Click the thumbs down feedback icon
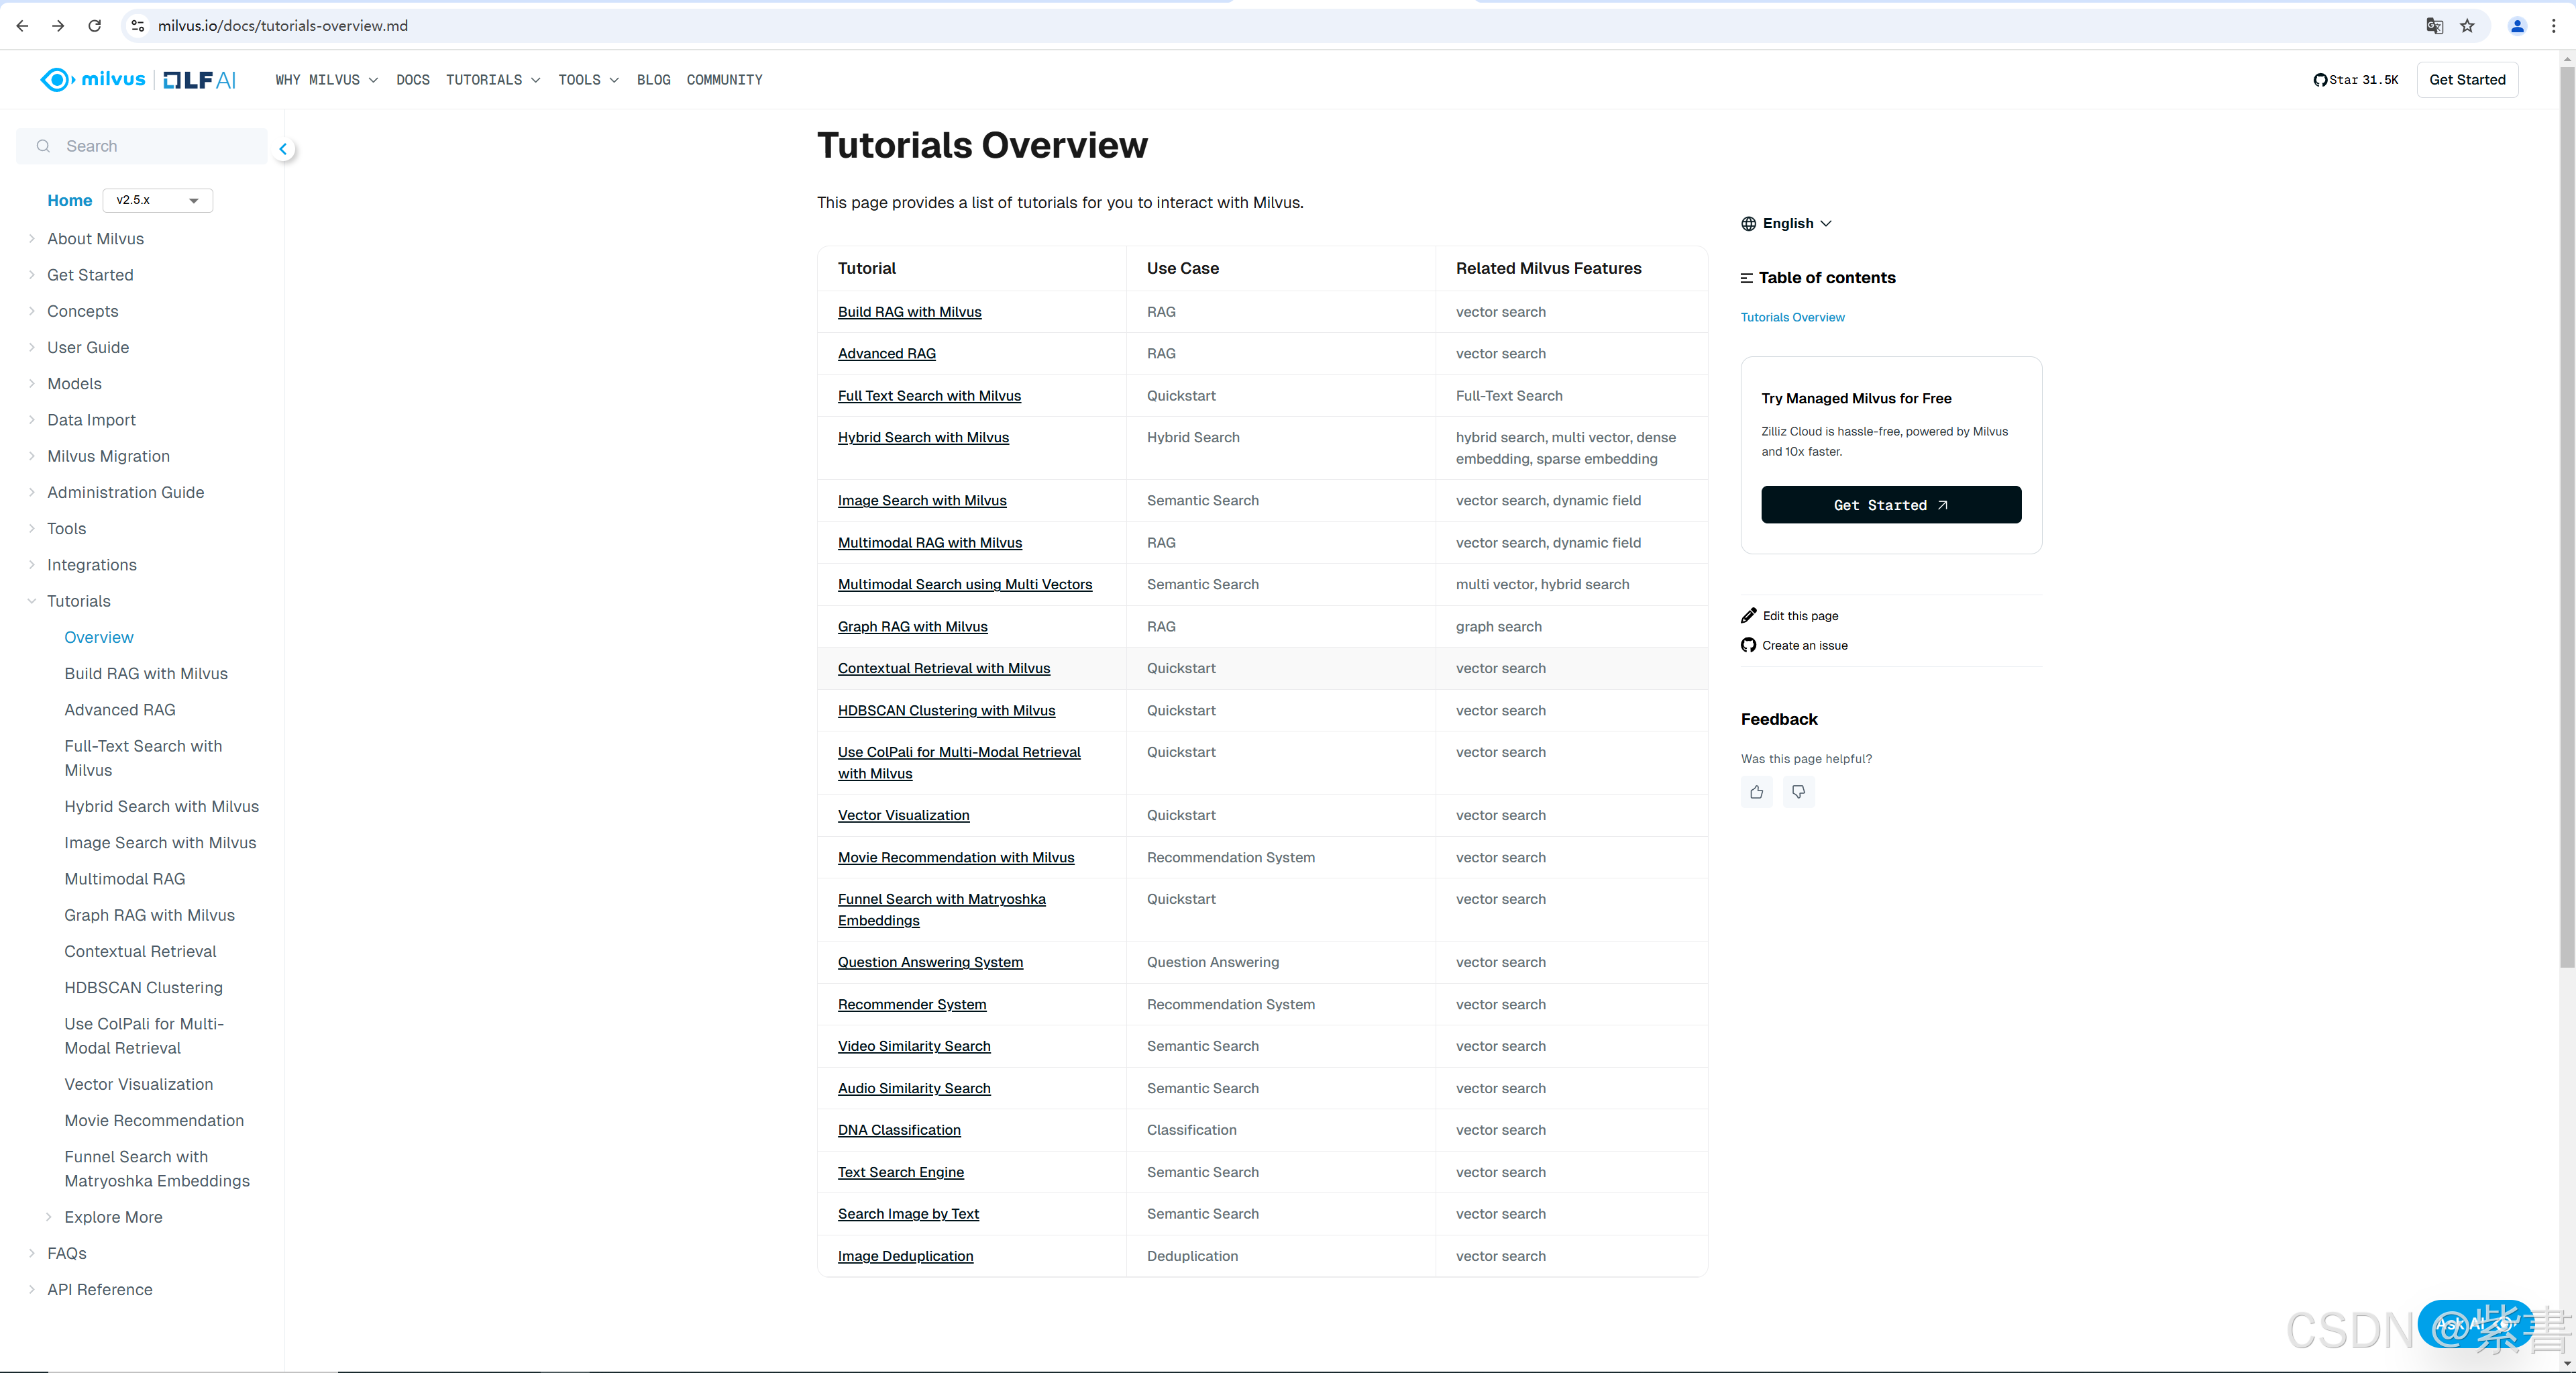Screen dimensions: 2576x1373 click(x=1798, y=792)
